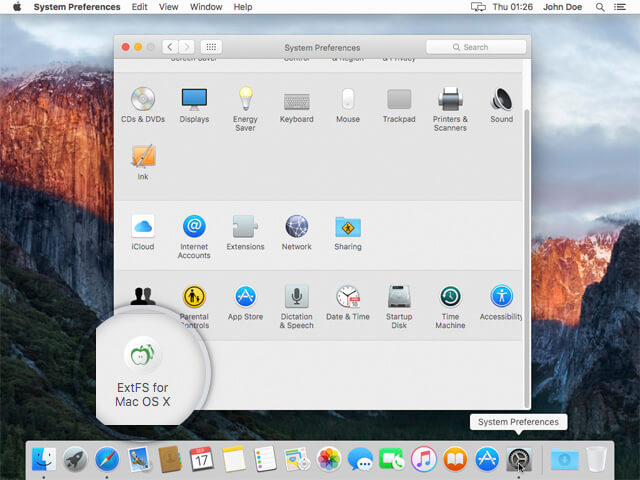The image size is (640, 480).
Task: Open the Apple menu
Action: (x=17, y=7)
